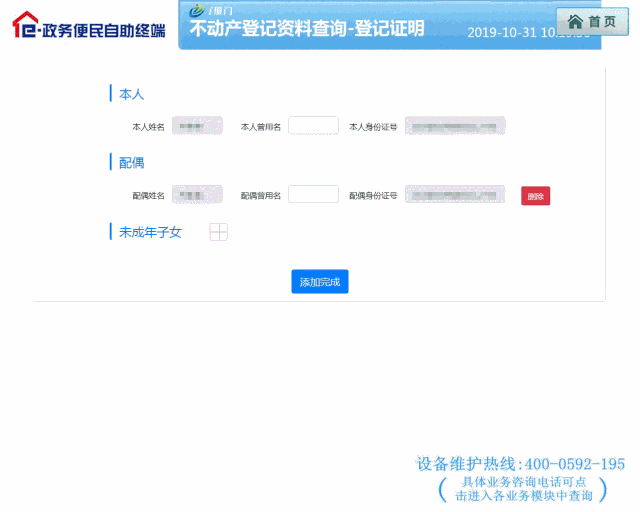Image resolution: width=640 pixels, height=512 pixels.
Task: Click the i厦门 logo in header
Action: point(211,10)
